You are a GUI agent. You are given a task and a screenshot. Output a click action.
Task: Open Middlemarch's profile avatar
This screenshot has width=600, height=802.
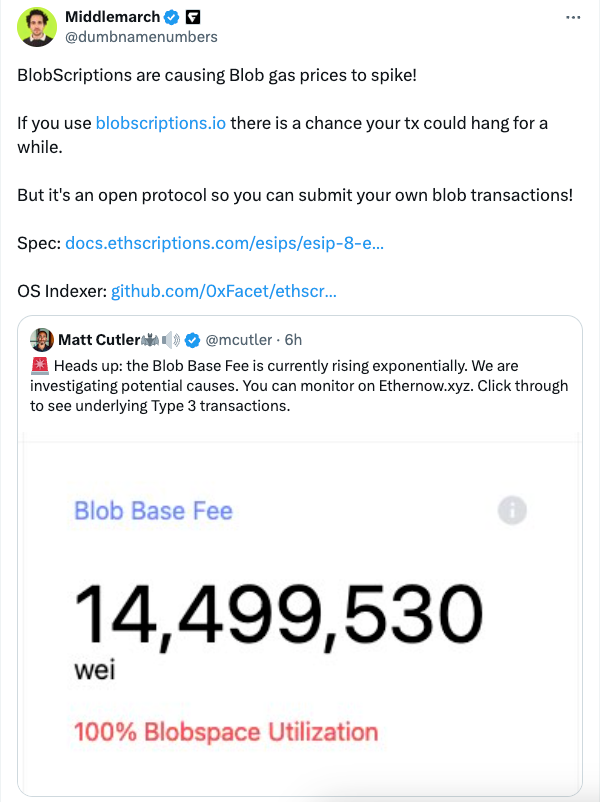37,27
